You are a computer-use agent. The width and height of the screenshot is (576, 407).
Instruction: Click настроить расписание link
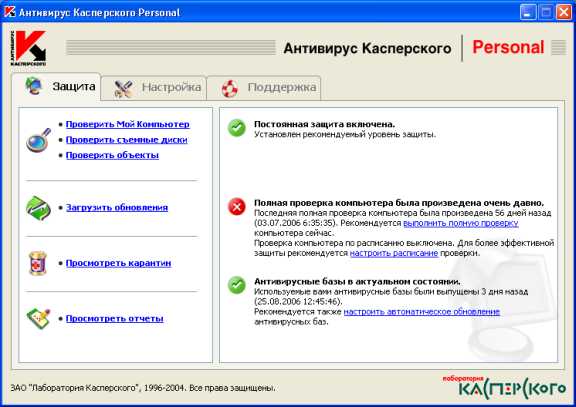coord(394,253)
